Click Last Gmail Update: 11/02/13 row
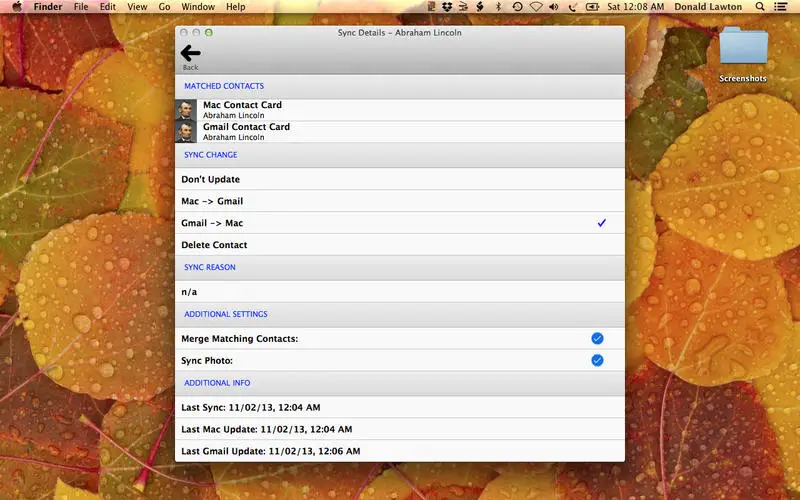This screenshot has width=800, height=500. pos(399,451)
